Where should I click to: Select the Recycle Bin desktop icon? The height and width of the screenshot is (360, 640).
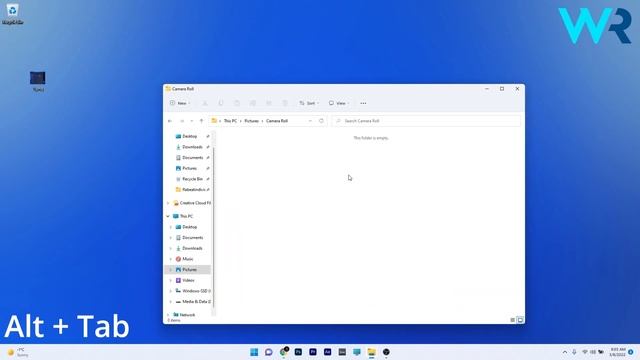[x=12, y=13]
